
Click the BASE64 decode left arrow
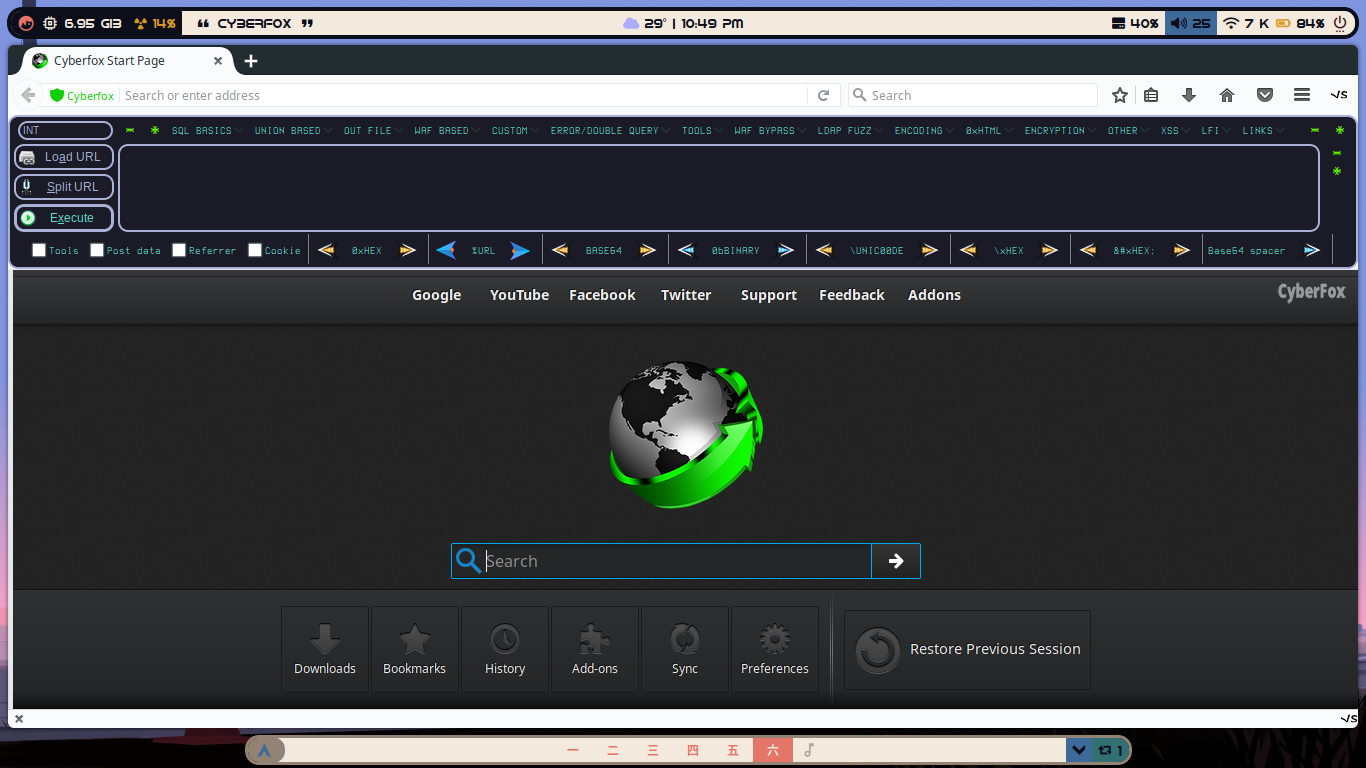click(x=560, y=250)
